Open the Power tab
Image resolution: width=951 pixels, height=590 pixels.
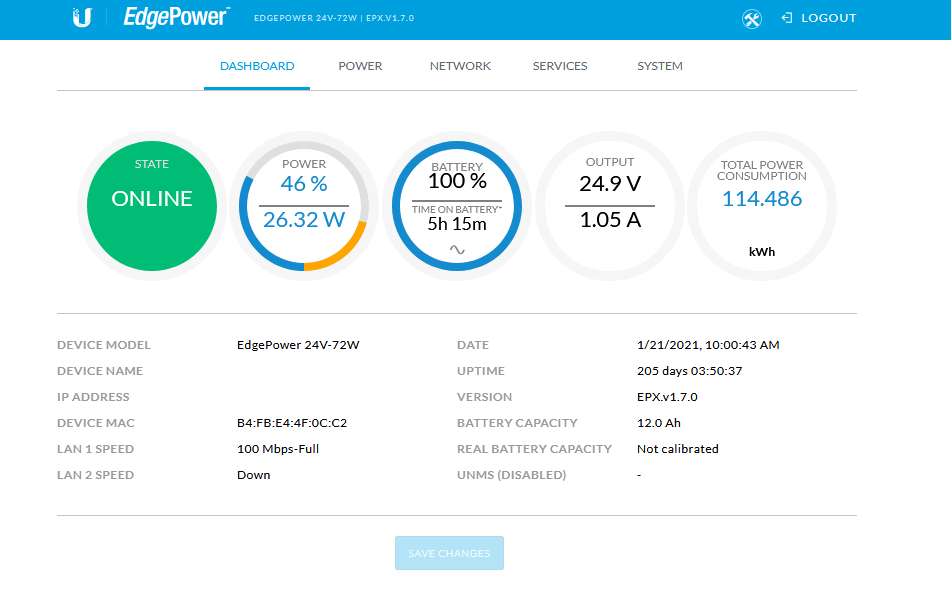click(x=360, y=66)
